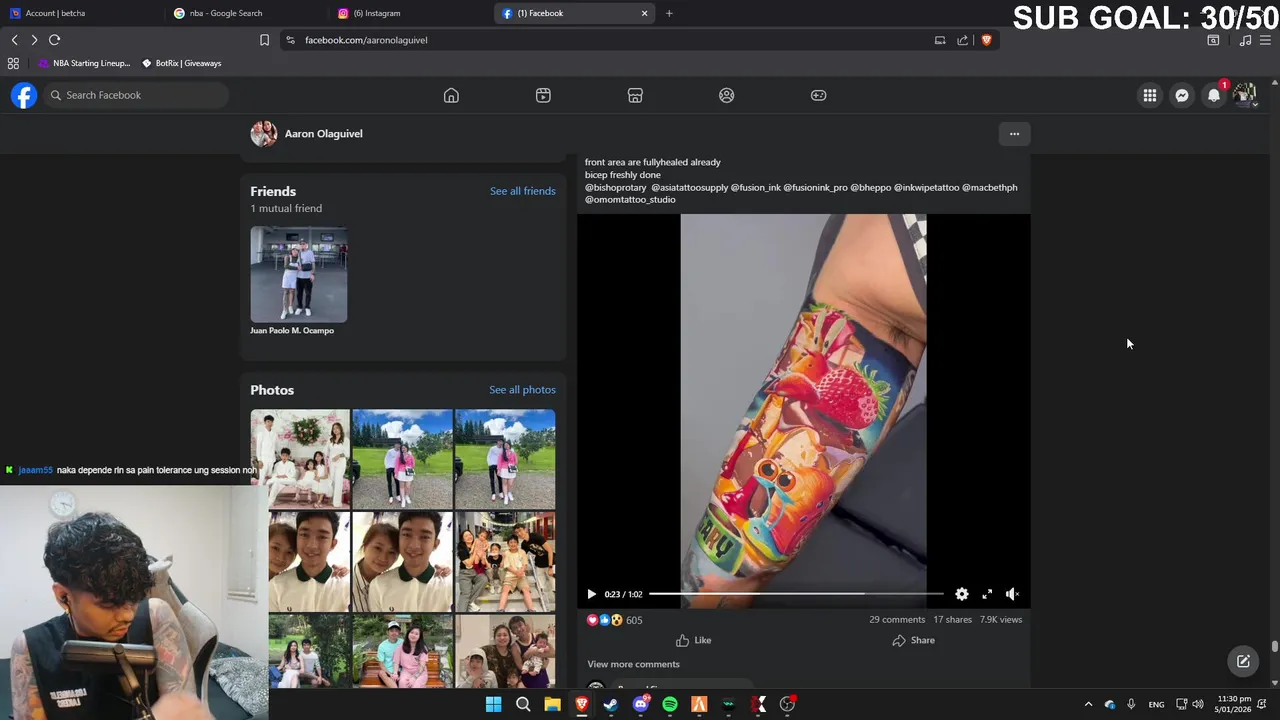1280x720 pixels.
Task: Open NBA Starting Lineup bookmark
Action: pos(84,63)
